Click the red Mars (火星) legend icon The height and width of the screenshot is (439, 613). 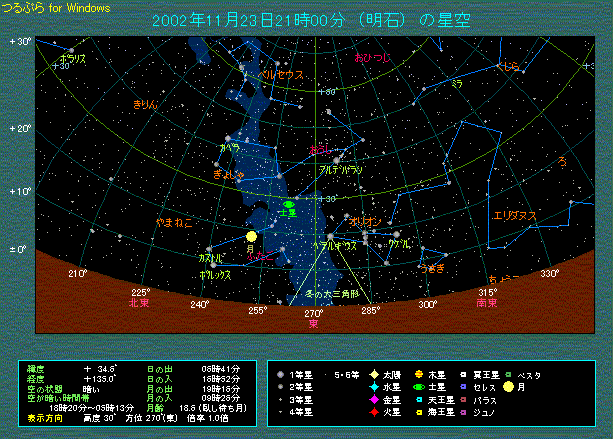(373, 411)
